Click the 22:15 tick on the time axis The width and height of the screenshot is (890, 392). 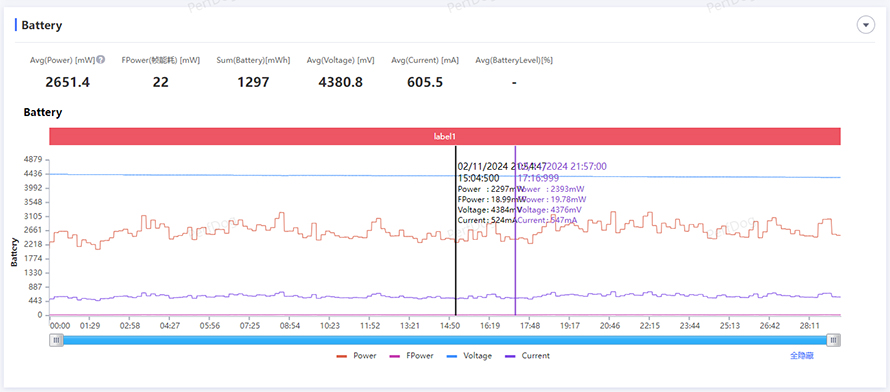(x=650, y=326)
